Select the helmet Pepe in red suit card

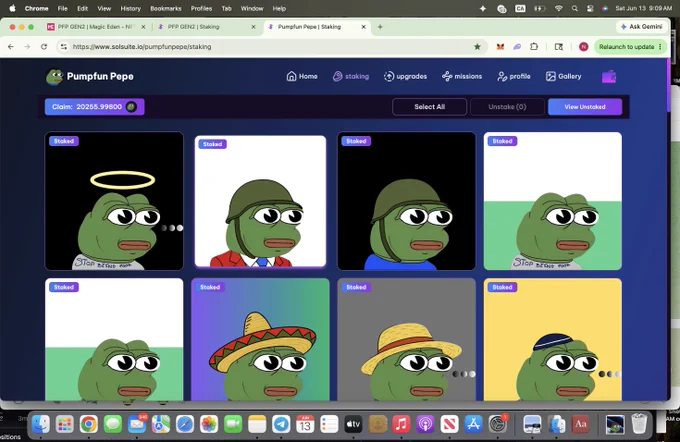tap(260, 201)
